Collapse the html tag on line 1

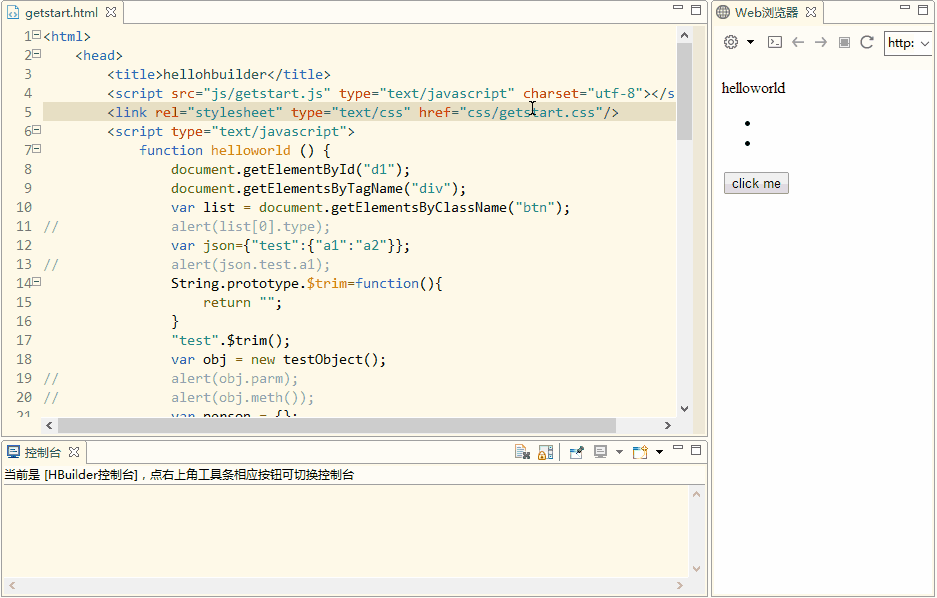click(36, 35)
